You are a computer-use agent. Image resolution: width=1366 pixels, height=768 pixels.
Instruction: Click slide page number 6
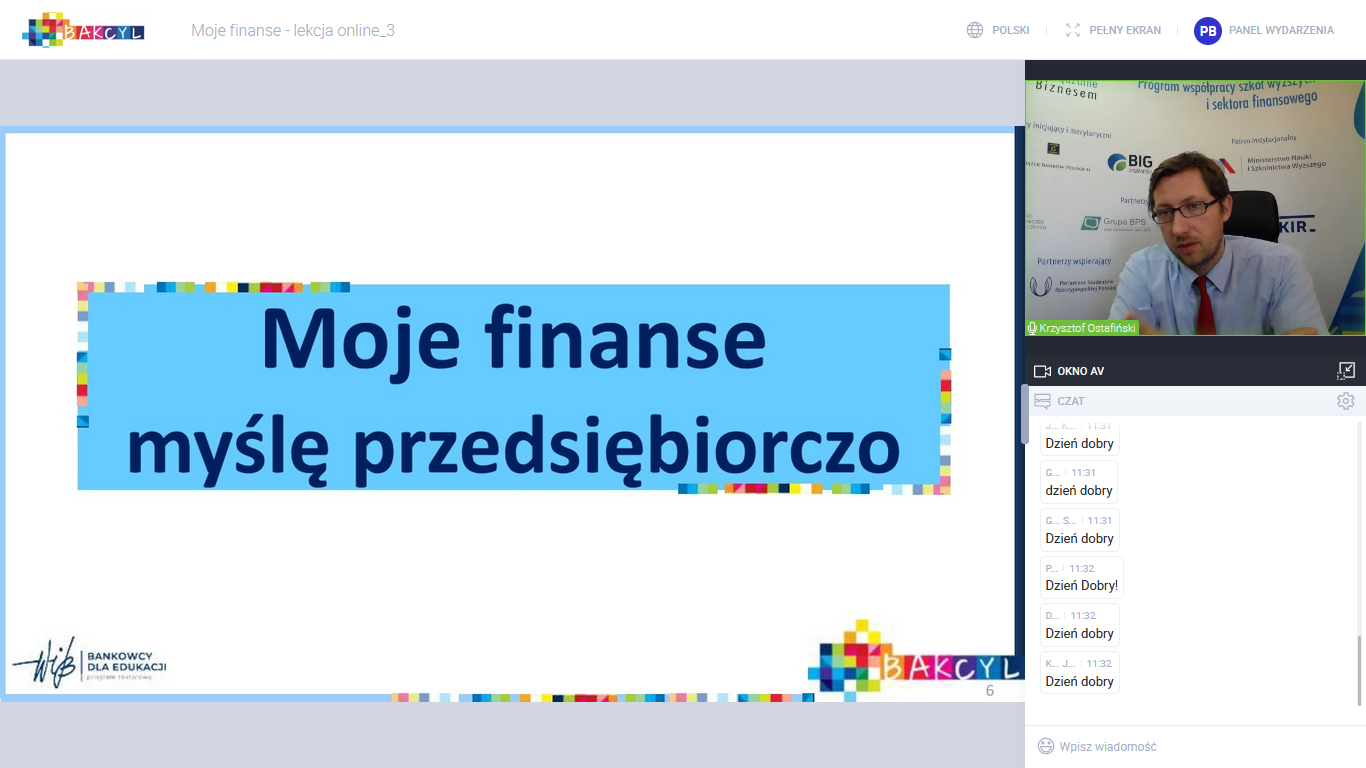click(990, 691)
